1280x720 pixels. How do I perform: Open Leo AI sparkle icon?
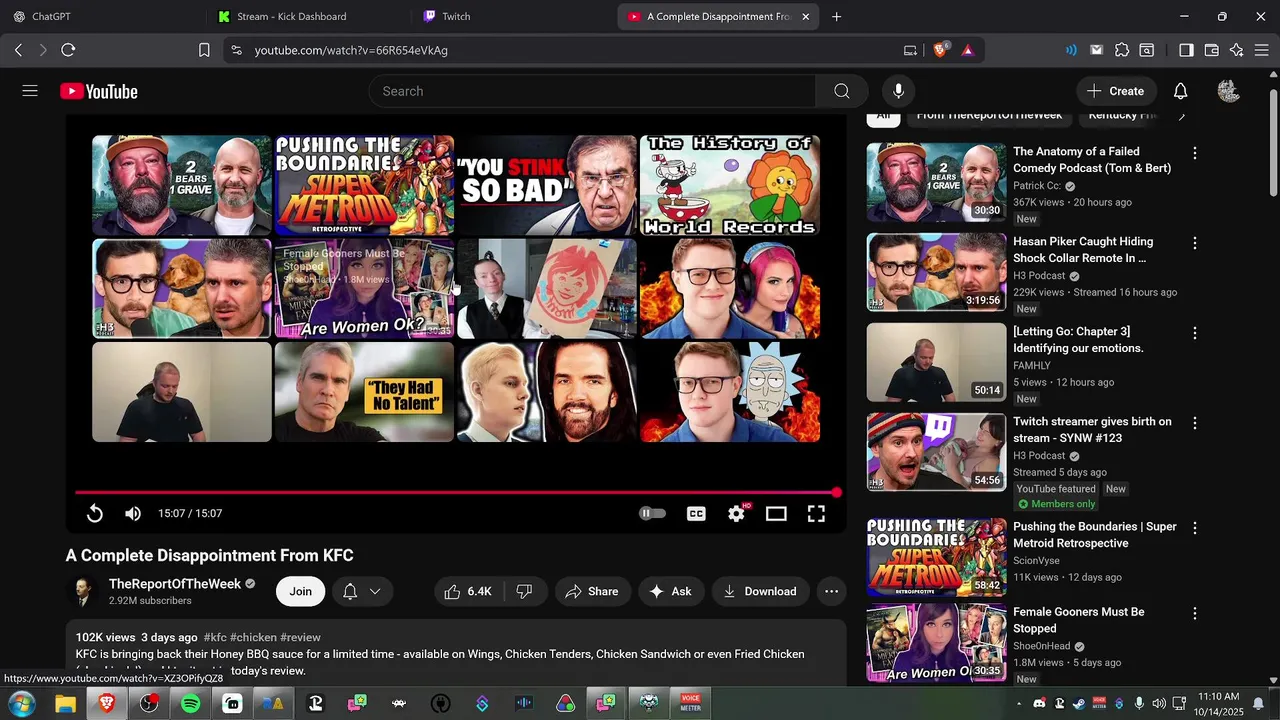[x=1237, y=50]
